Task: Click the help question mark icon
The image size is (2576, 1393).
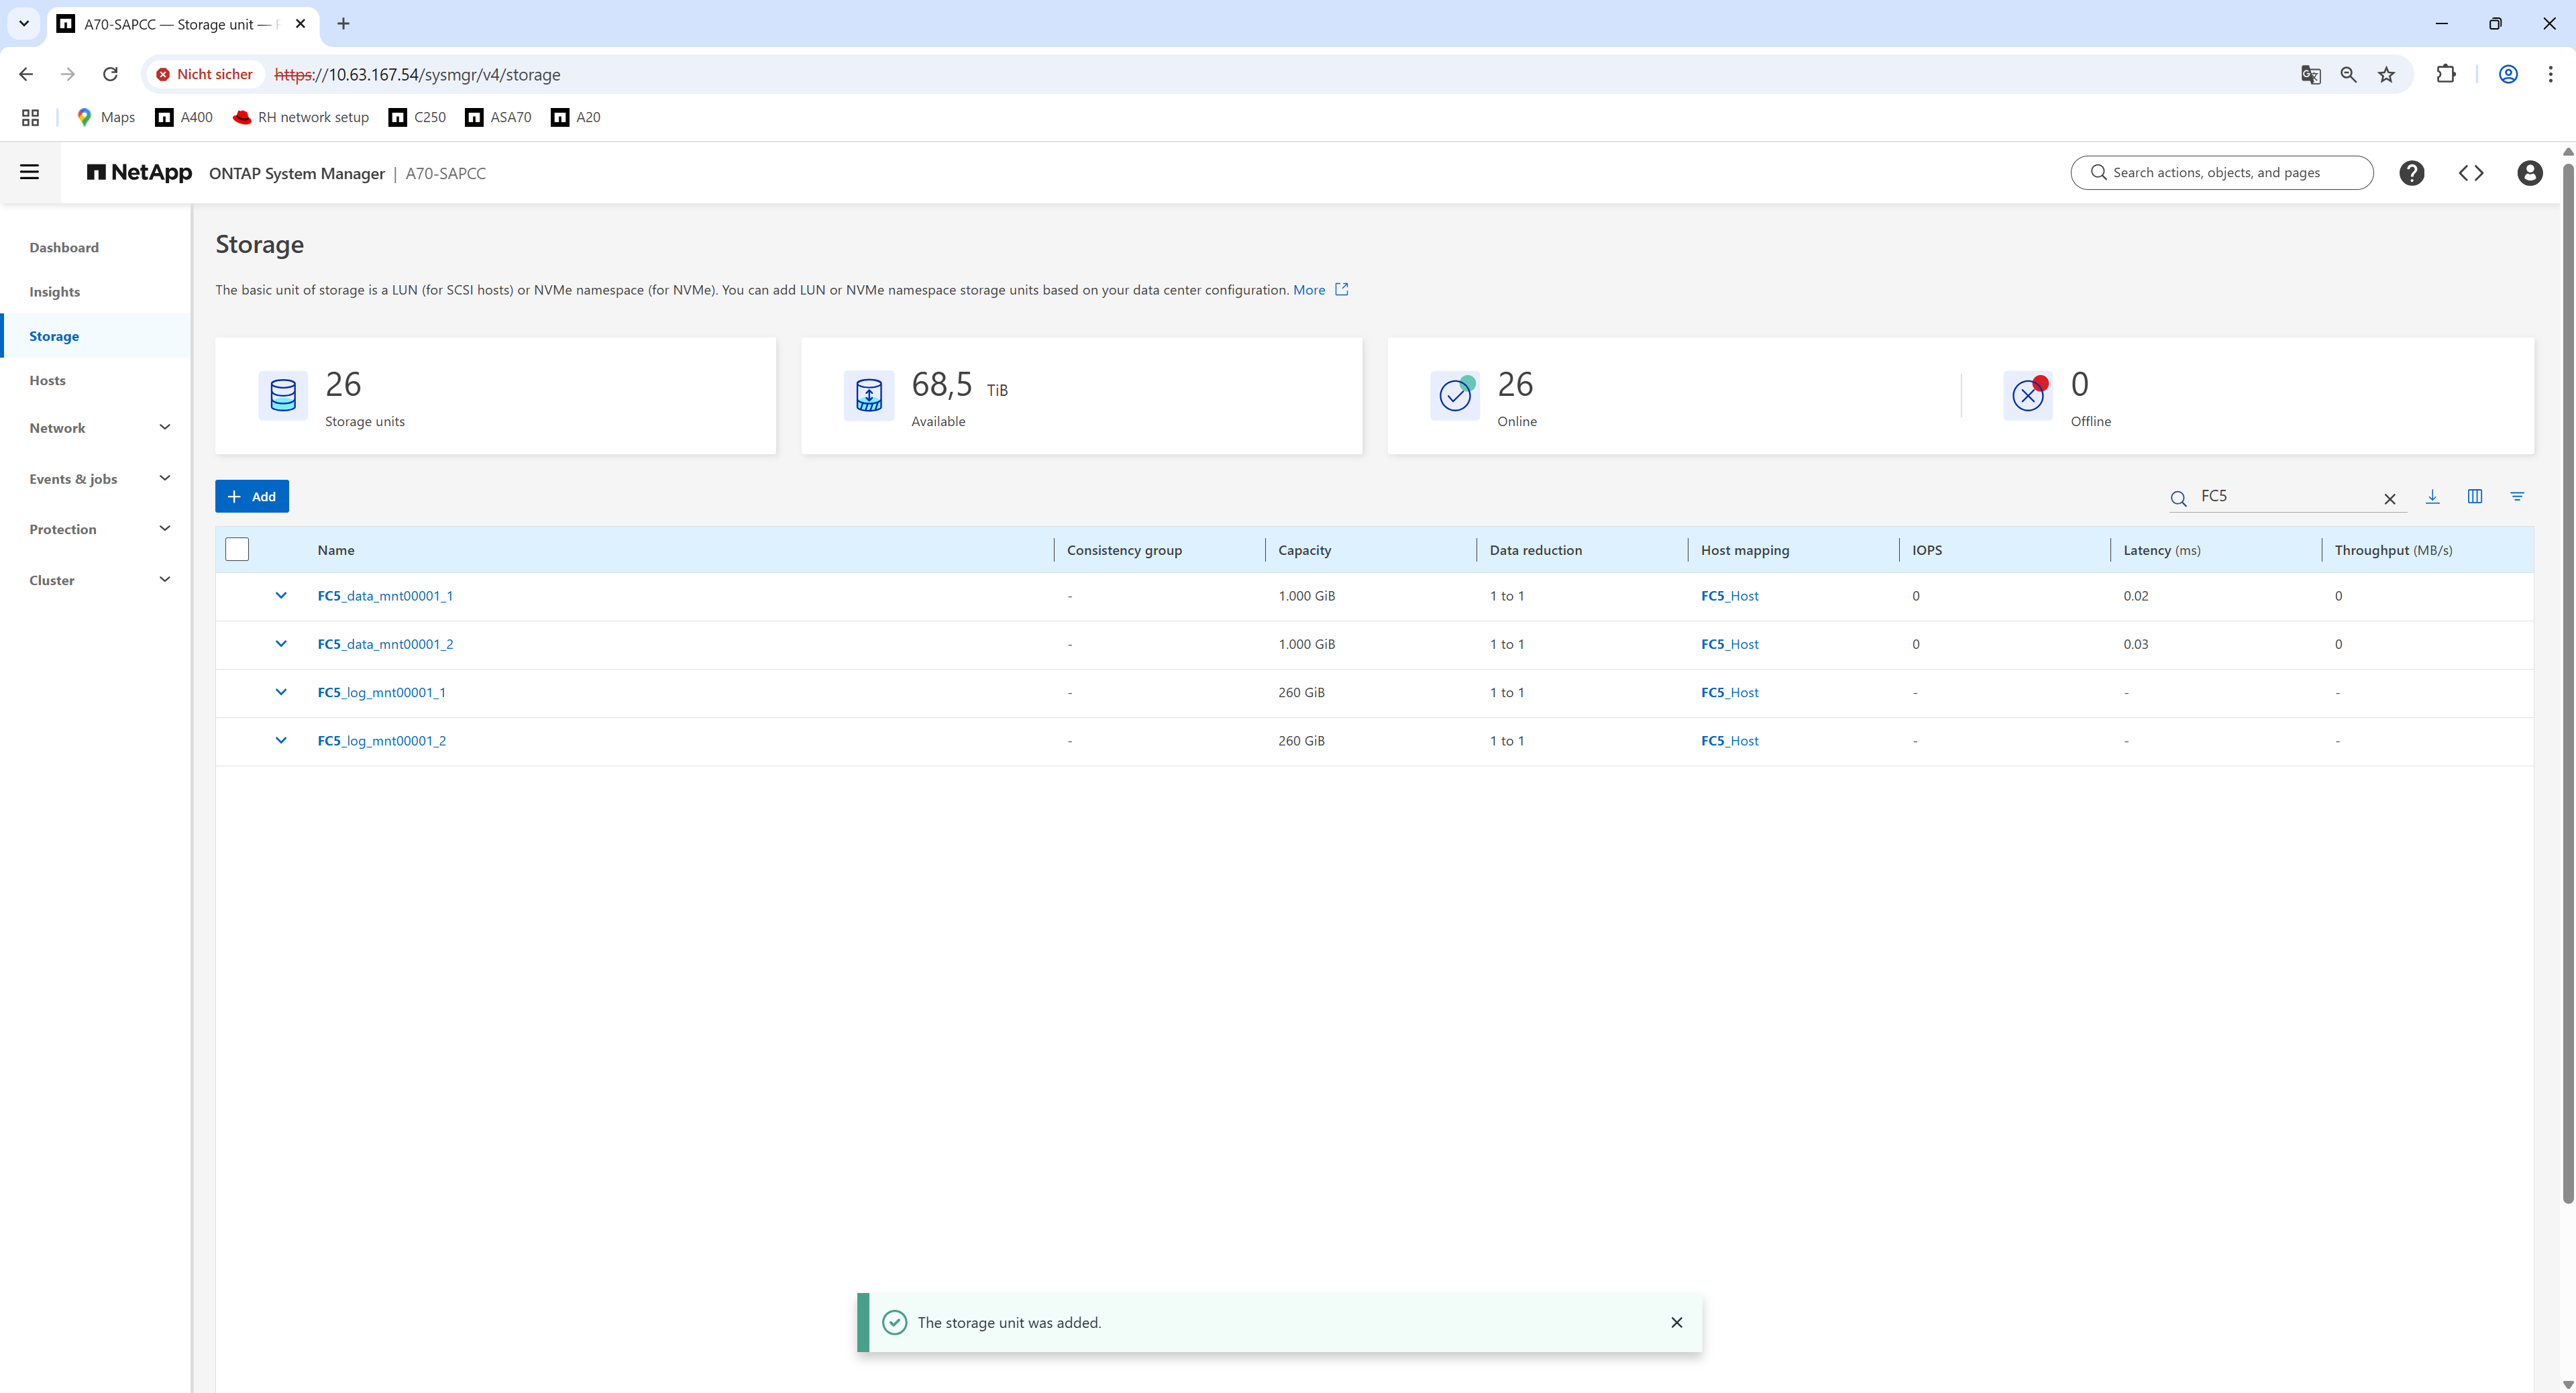Action: 2411,173
